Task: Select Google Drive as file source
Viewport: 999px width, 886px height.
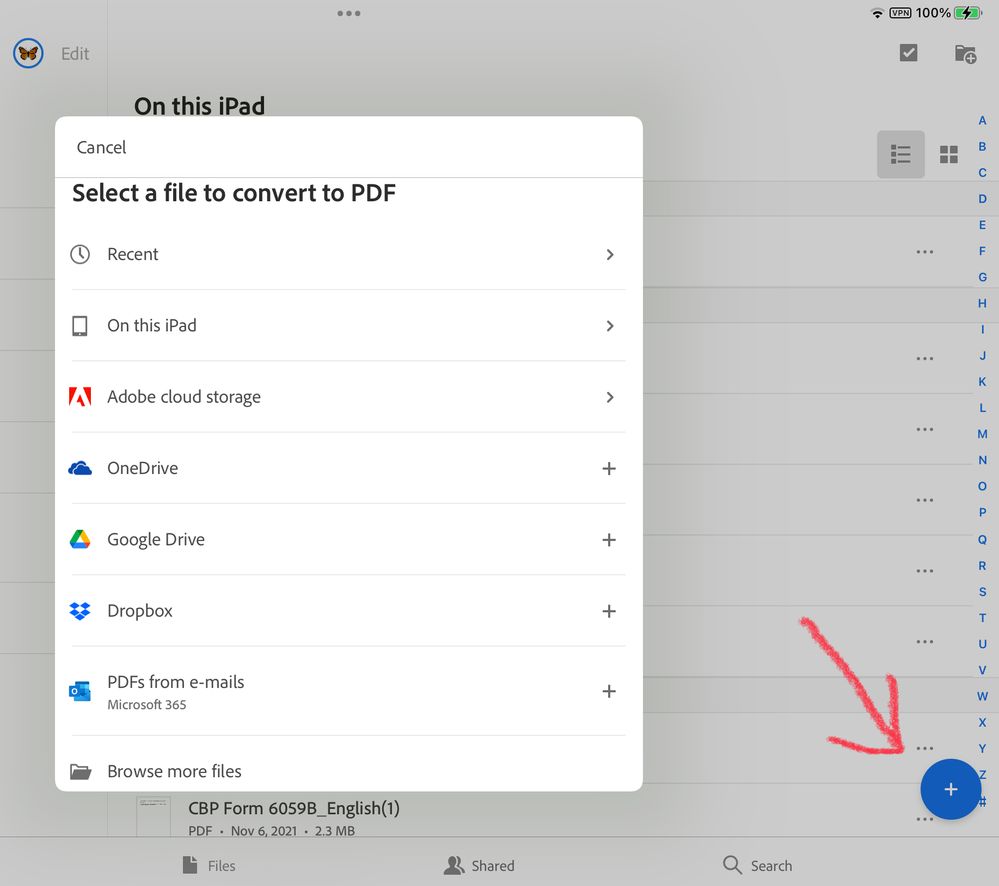Action: (x=349, y=539)
